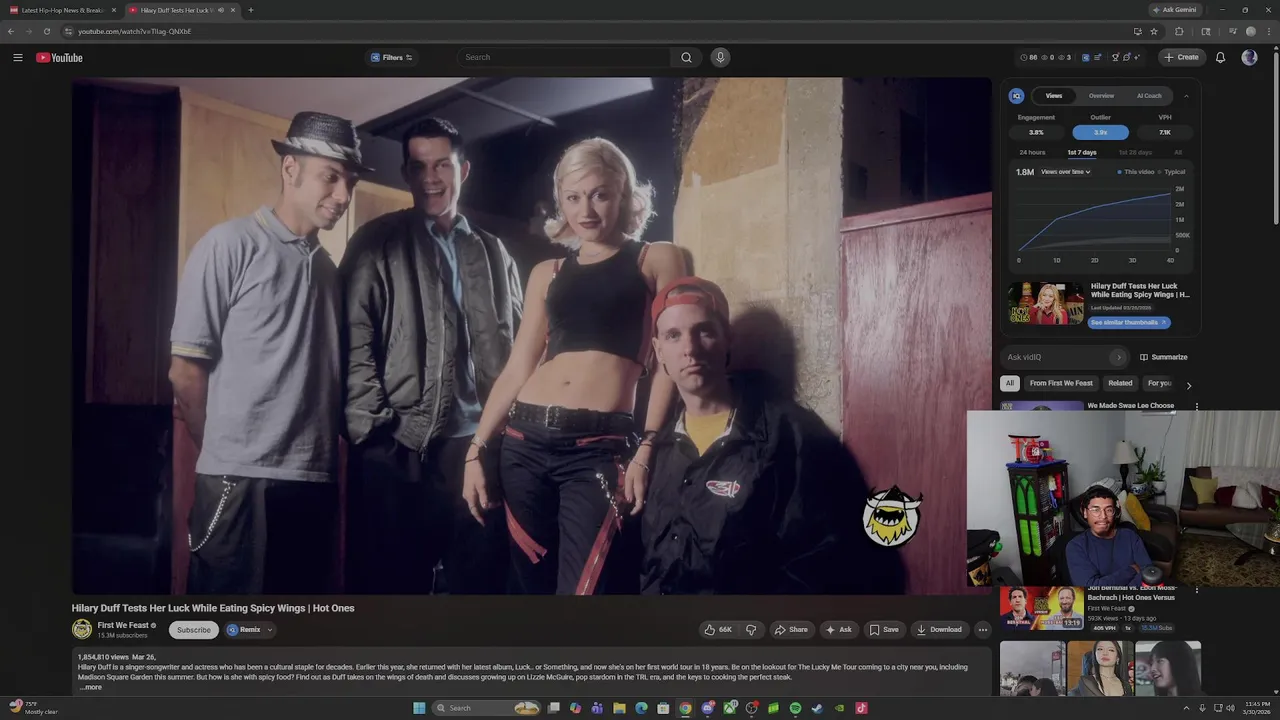
Task: Open Microsoft Edge from the taskbar
Action: pos(641,708)
